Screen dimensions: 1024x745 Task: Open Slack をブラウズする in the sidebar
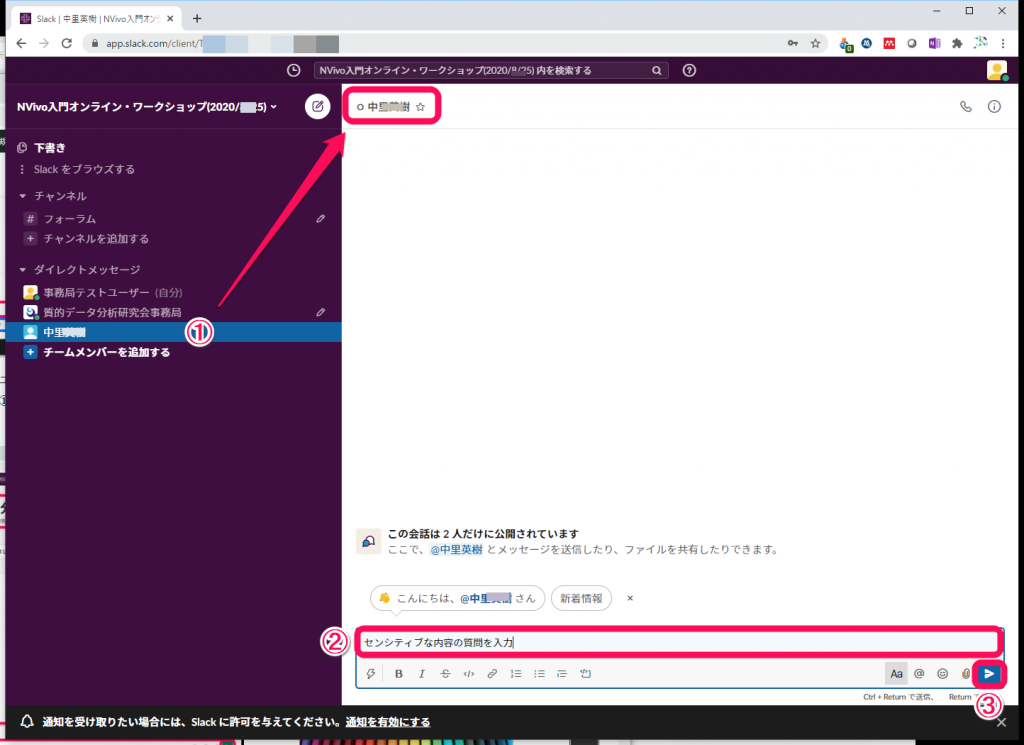click(x=84, y=169)
